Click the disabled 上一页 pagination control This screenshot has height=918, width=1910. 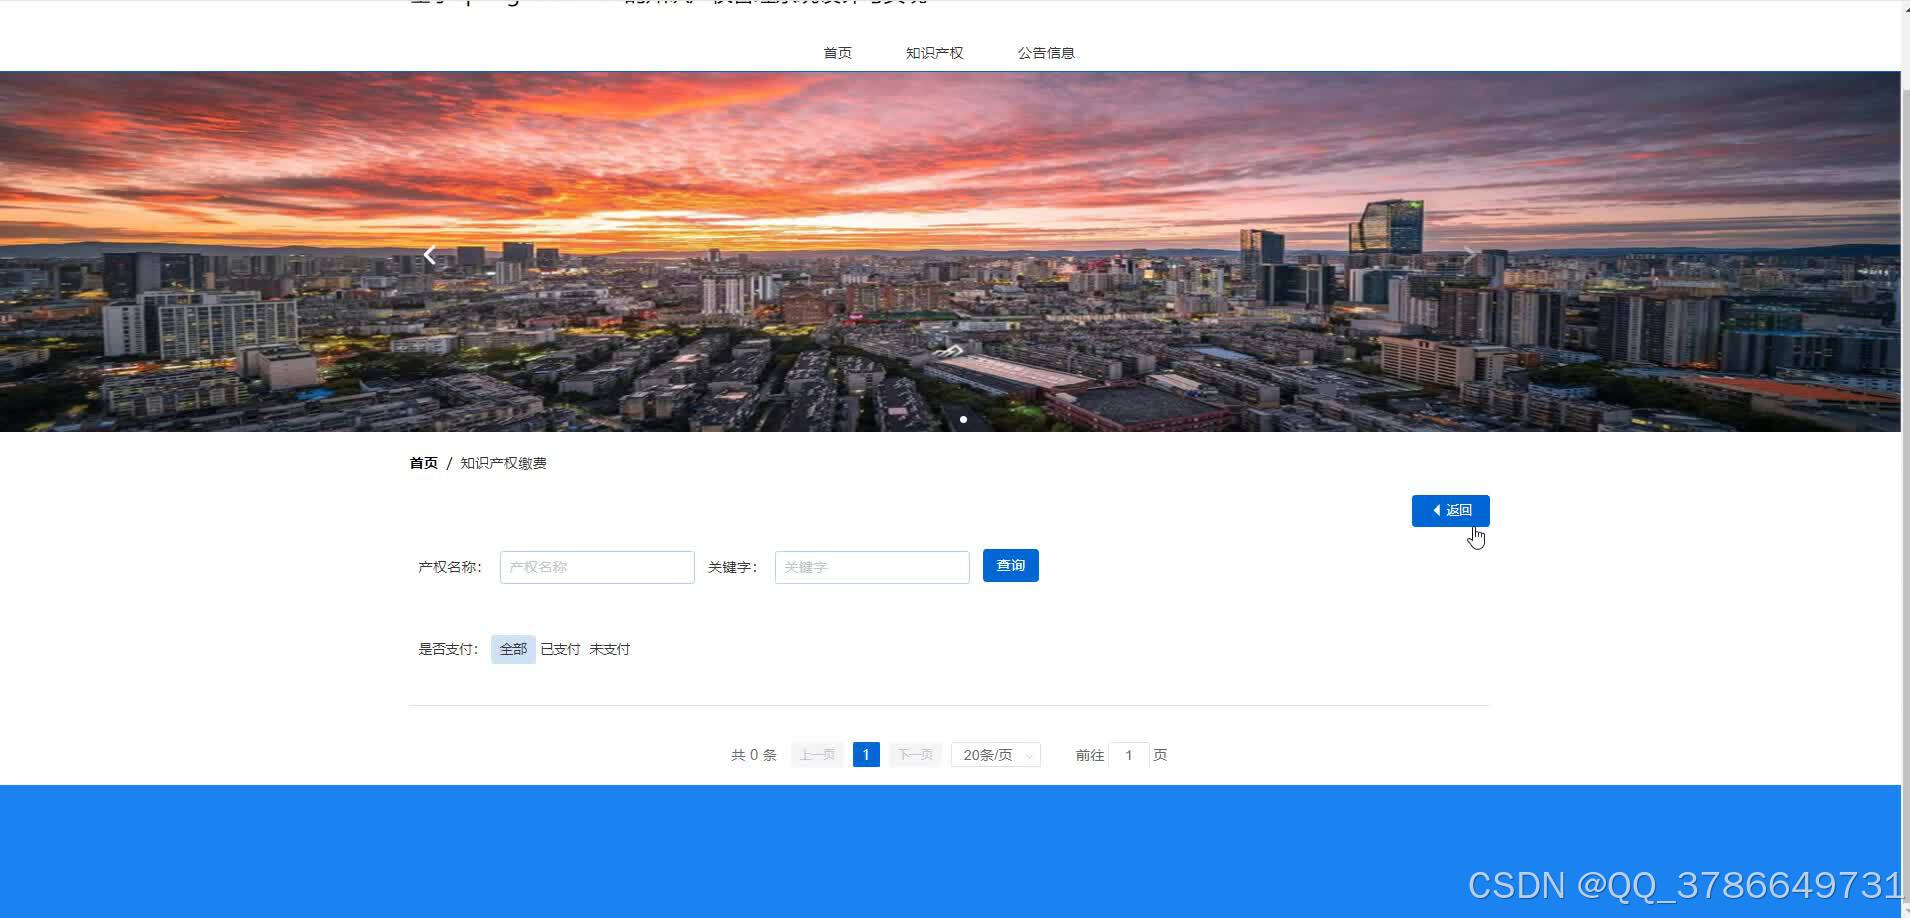pos(816,754)
